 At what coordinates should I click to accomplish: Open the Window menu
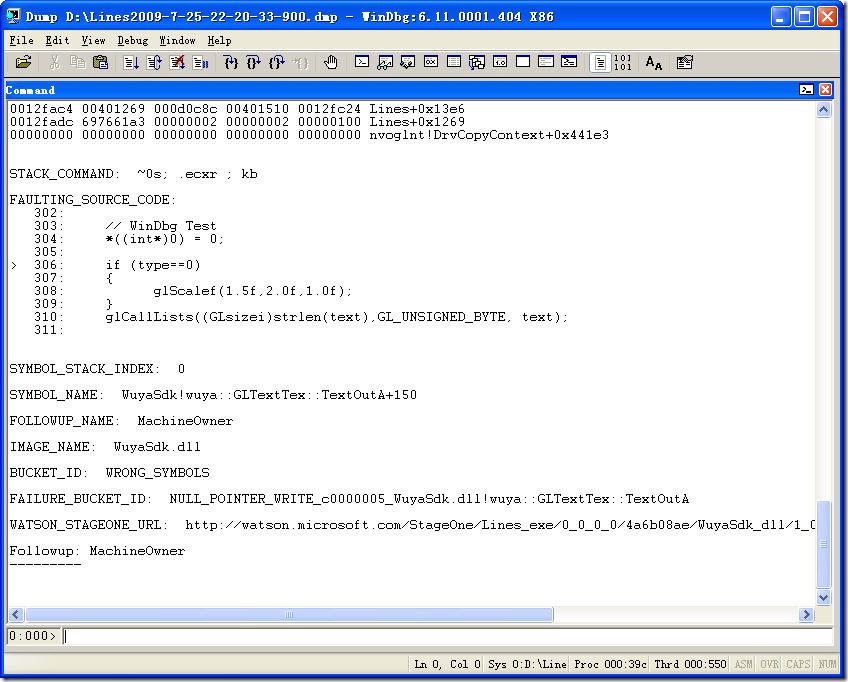tap(177, 41)
